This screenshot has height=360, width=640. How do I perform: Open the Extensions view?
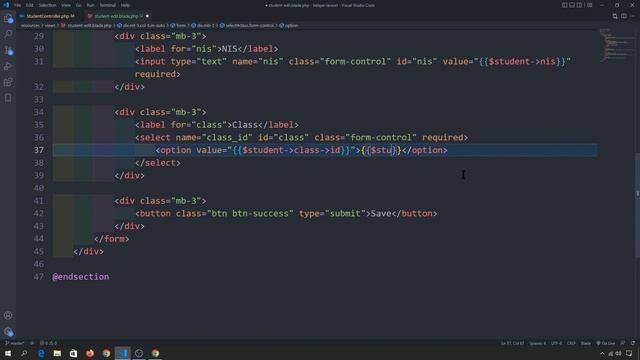8,82
